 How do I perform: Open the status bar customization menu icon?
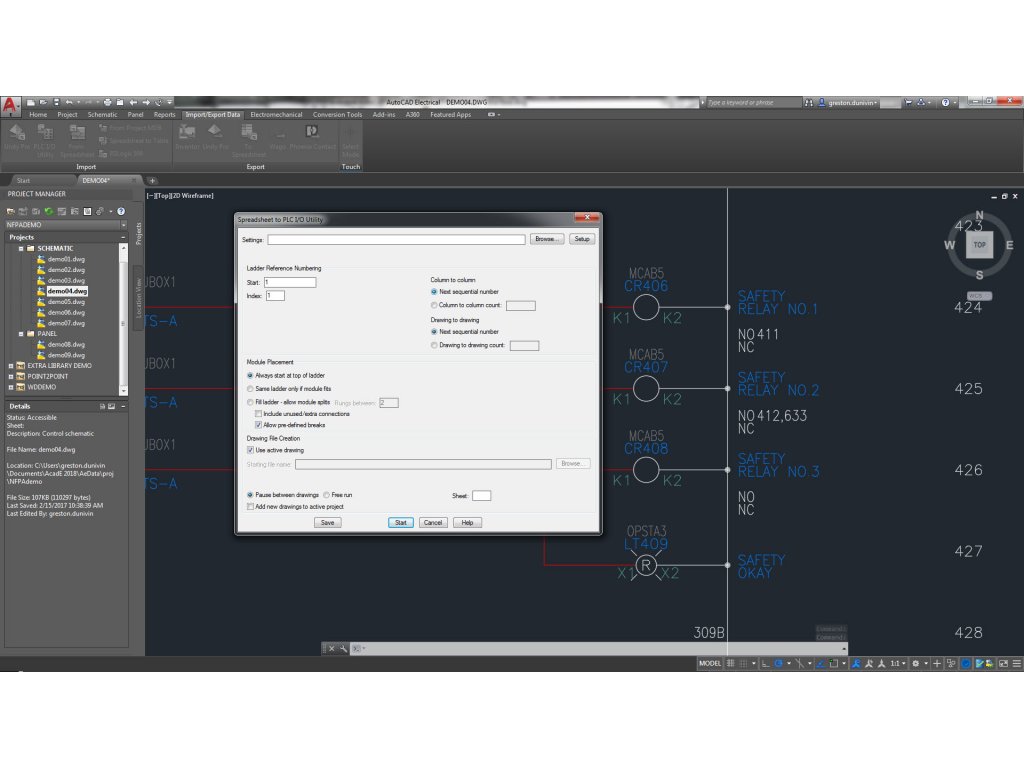click(x=1017, y=664)
